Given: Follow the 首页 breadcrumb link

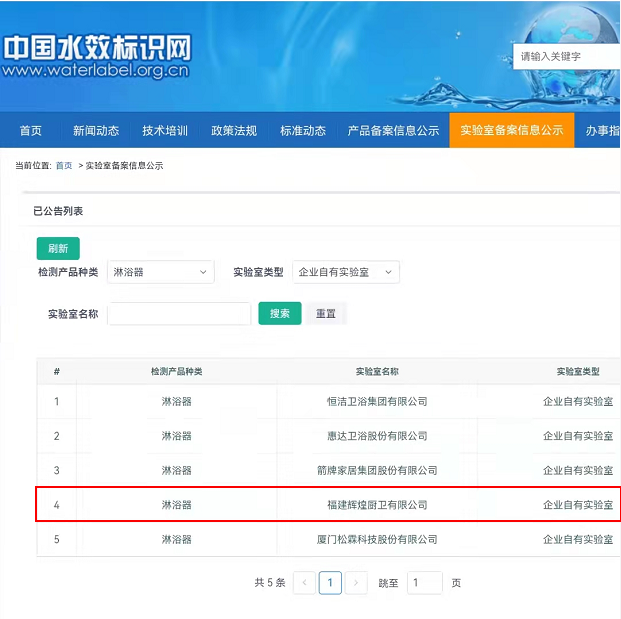Looking at the screenshot, I should click(x=64, y=166).
